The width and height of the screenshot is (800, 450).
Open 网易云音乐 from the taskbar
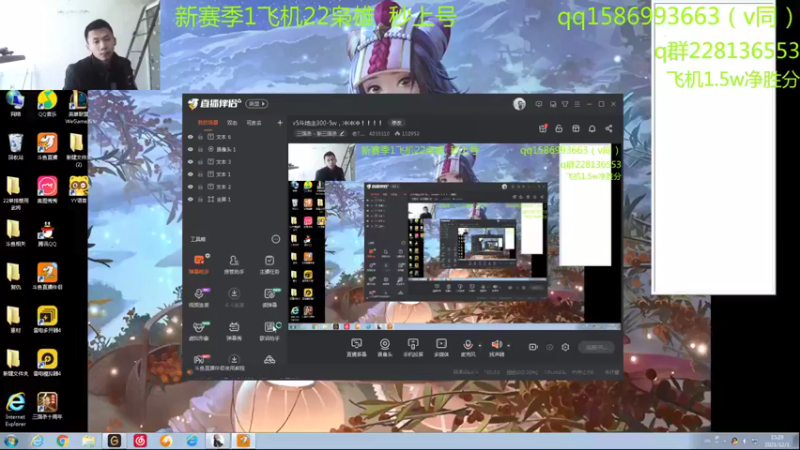tap(140, 441)
